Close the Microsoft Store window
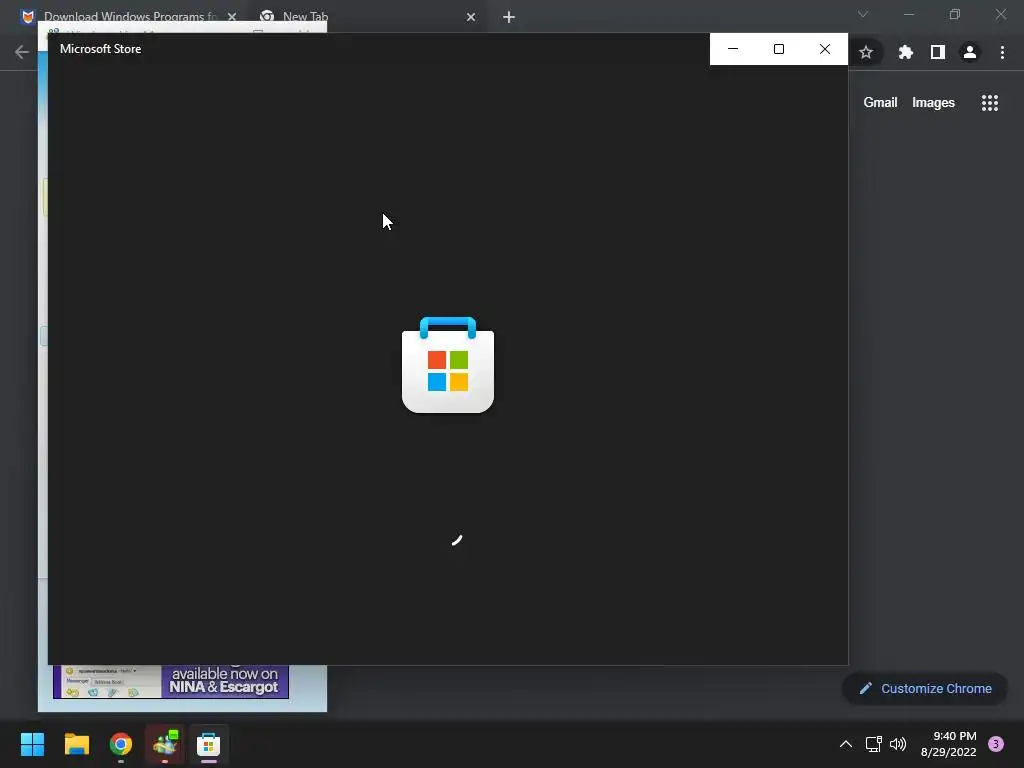This screenshot has height=768, width=1024. 825,49
